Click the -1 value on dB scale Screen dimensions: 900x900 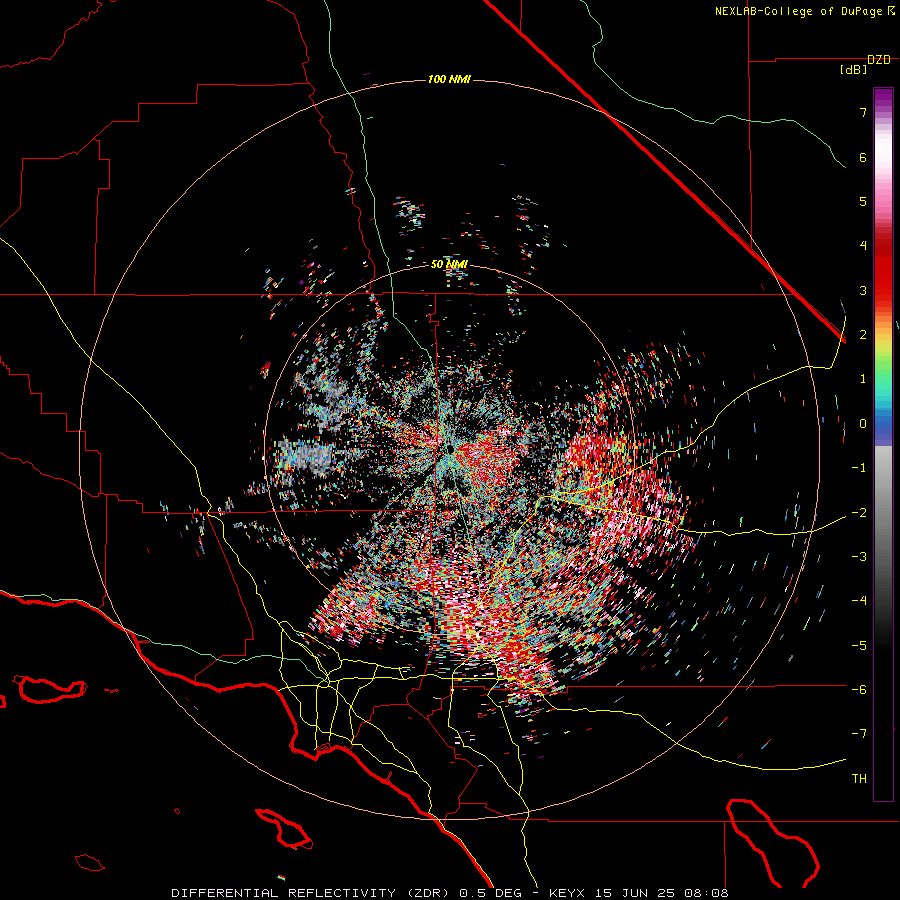859,468
